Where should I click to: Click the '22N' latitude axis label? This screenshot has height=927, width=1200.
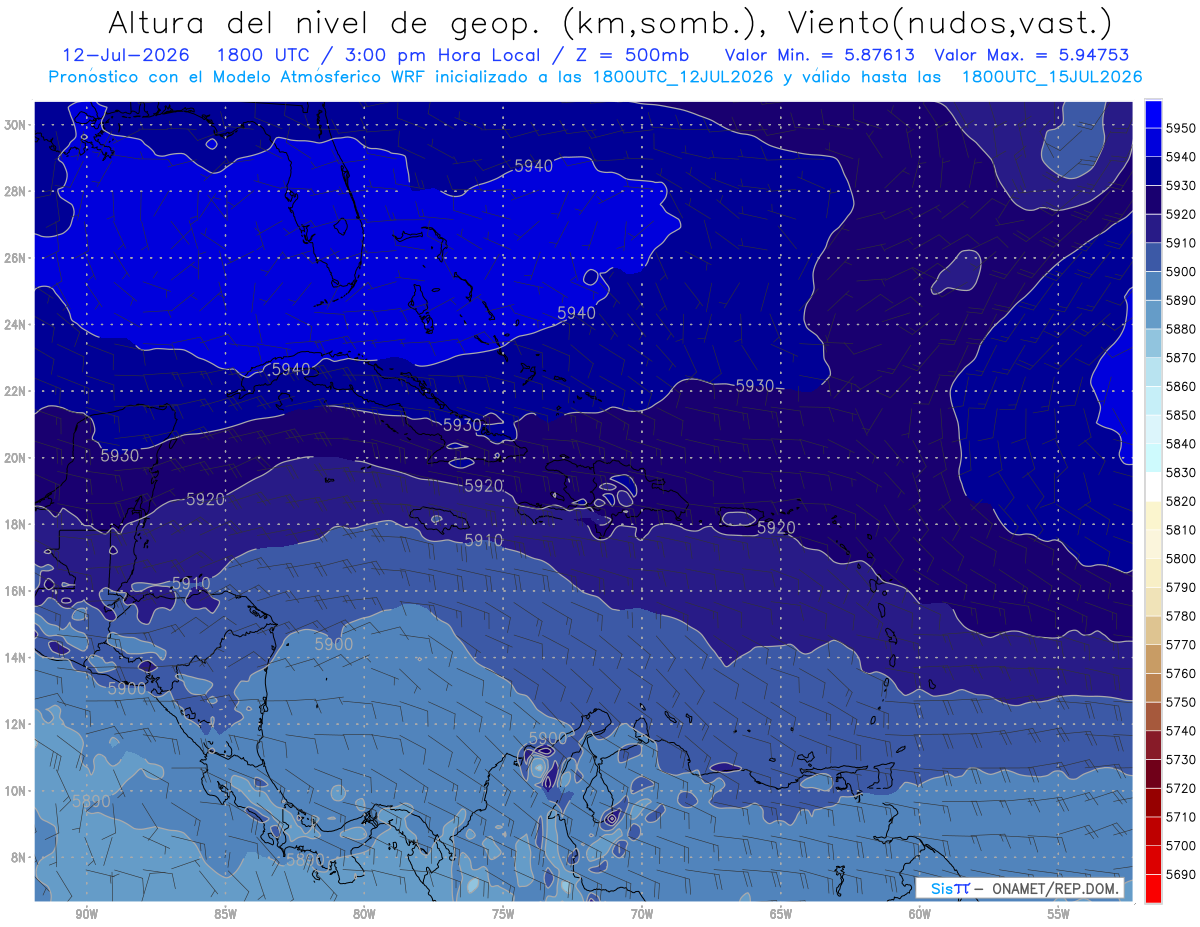coord(14,391)
